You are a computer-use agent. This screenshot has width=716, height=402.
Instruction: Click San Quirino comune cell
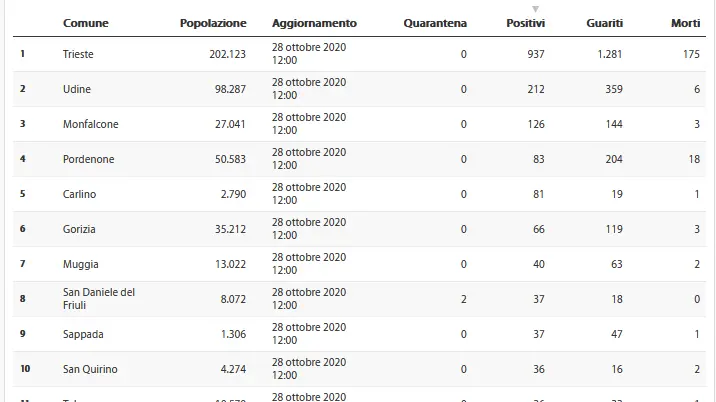(90, 369)
